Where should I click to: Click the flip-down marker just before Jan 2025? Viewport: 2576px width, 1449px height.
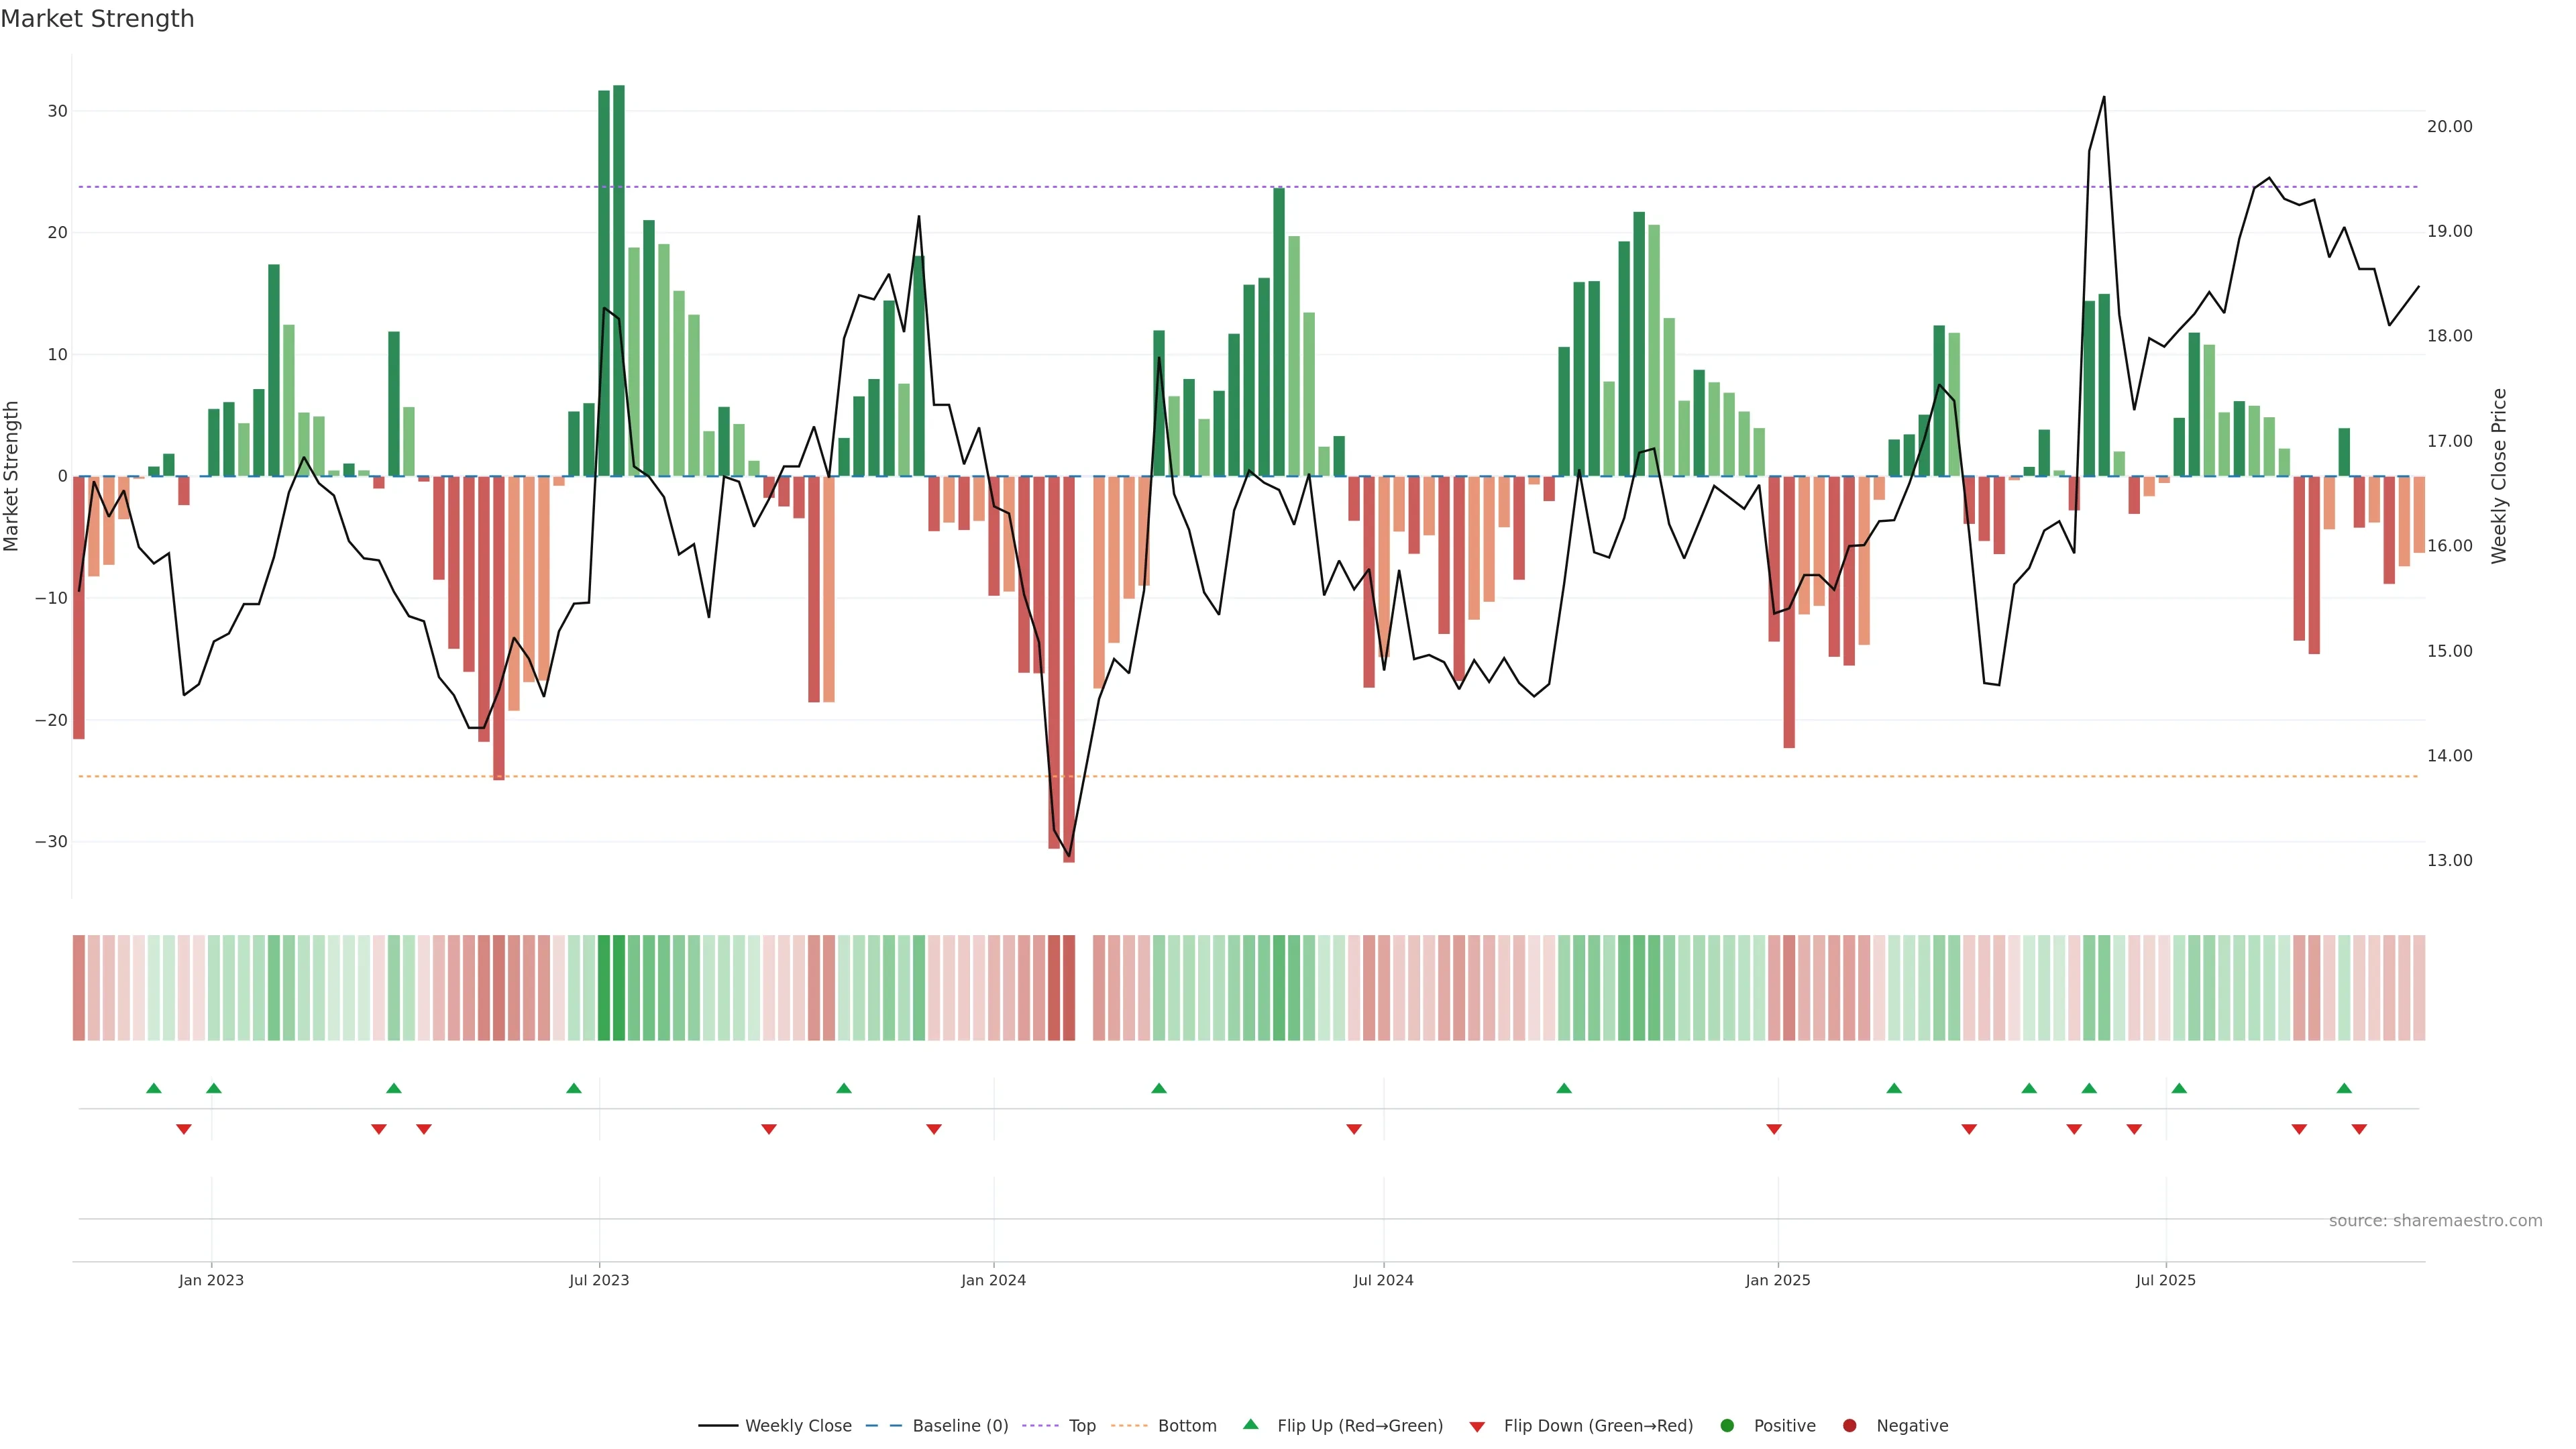tap(1774, 1129)
